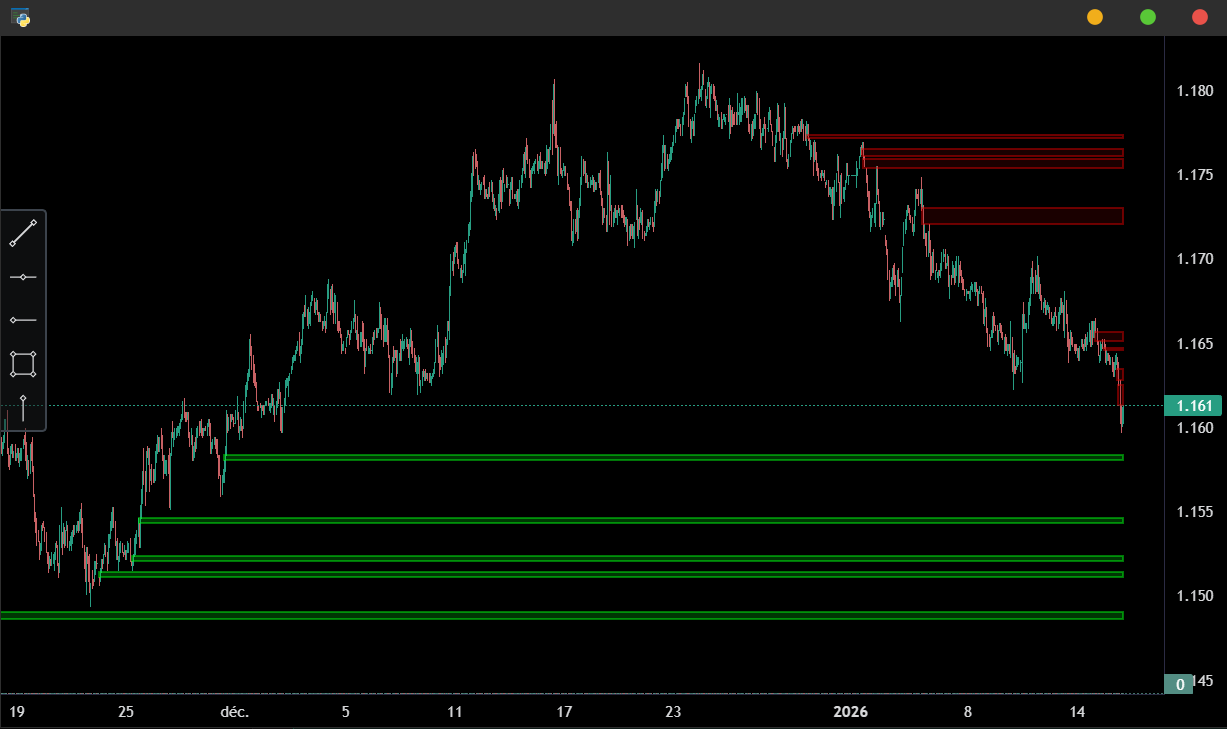Select the large red zone near 1.1725

[x=1023, y=216]
